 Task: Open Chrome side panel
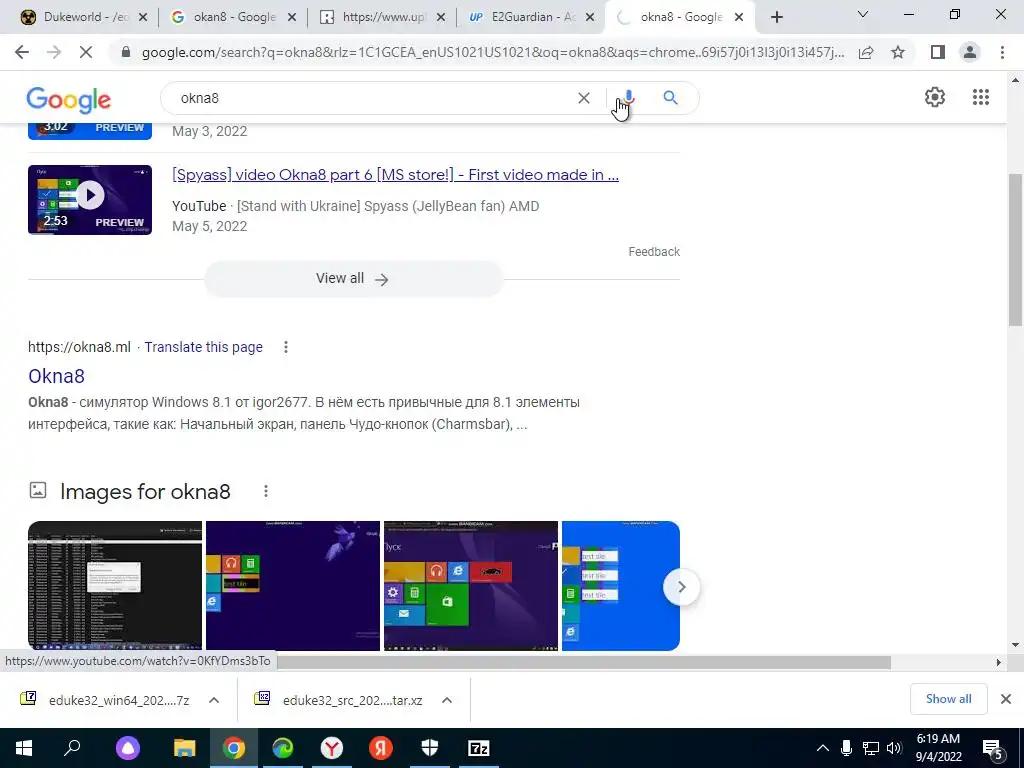[x=938, y=52]
